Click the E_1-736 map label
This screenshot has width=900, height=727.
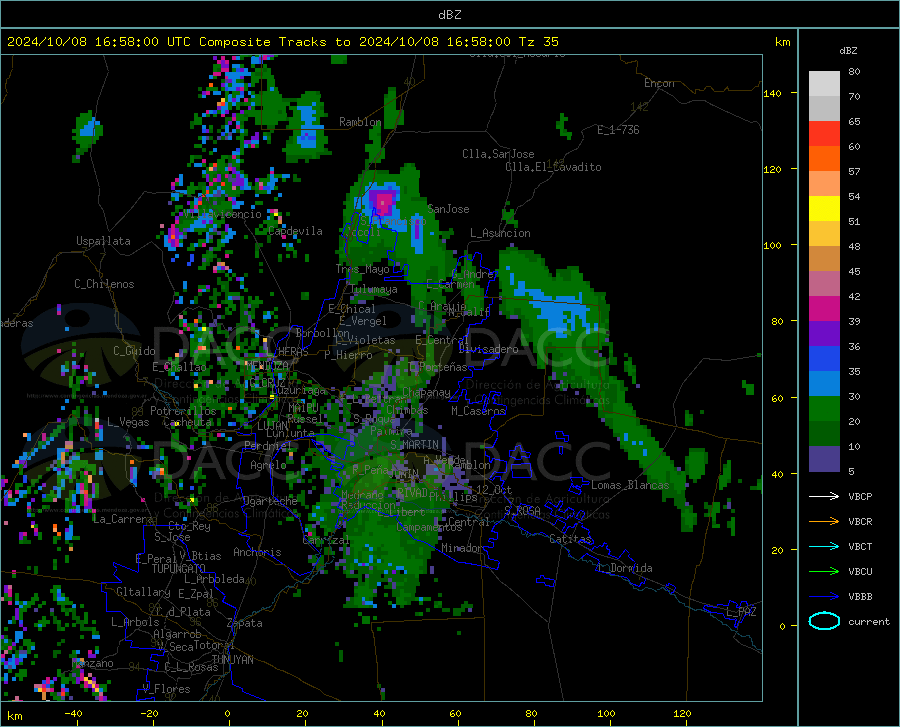click(x=618, y=130)
